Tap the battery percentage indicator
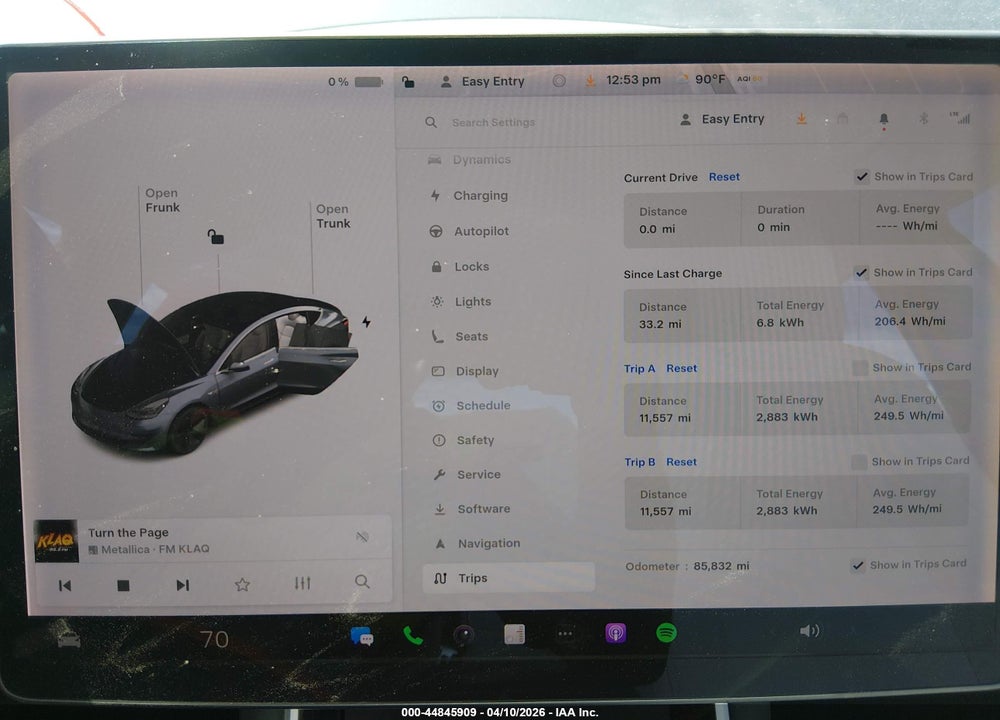This screenshot has width=1000, height=720. point(355,82)
